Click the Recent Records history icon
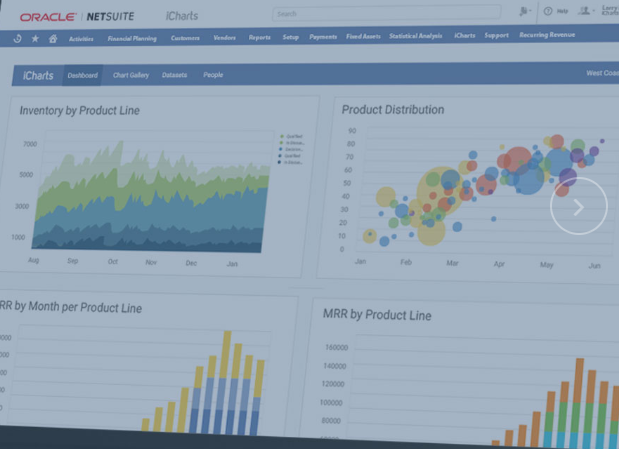The width and height of the screenshot is (619, 449). tap(18, 38)
